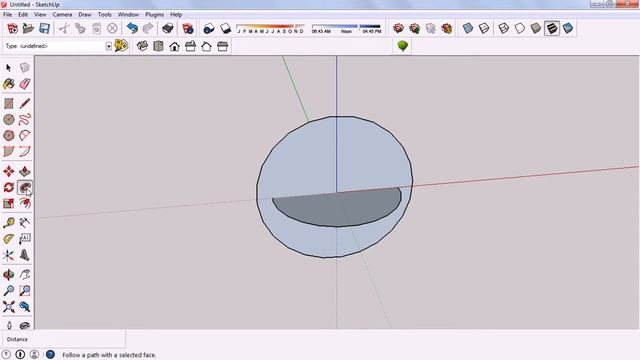
Task: Open the Draw menu
Action: (x=84, y=14)
